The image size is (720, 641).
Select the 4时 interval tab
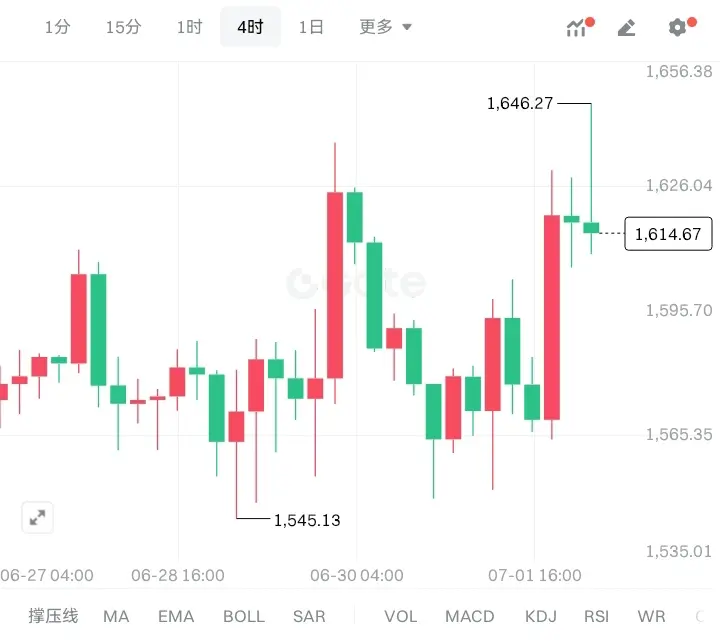(250, 27)
